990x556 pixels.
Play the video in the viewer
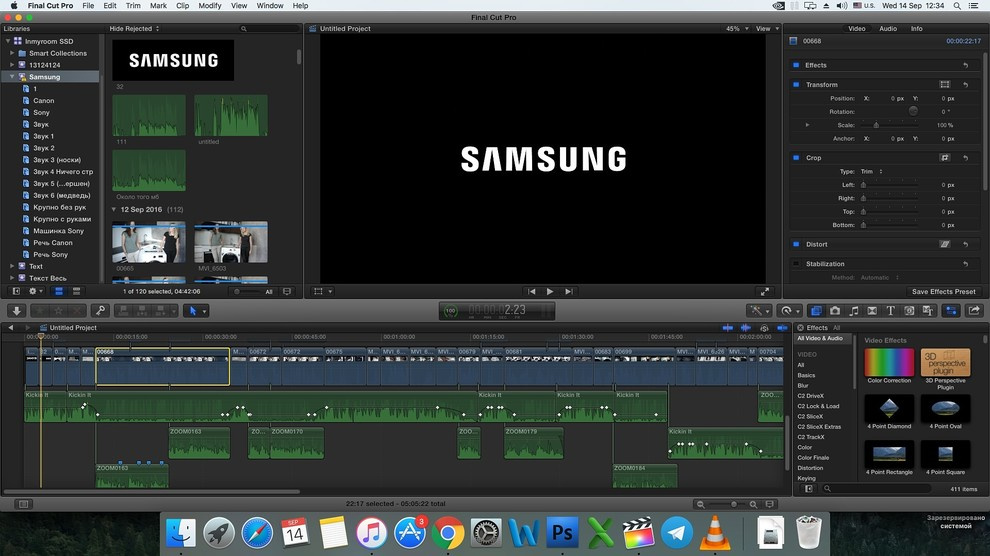click(549, 291)
